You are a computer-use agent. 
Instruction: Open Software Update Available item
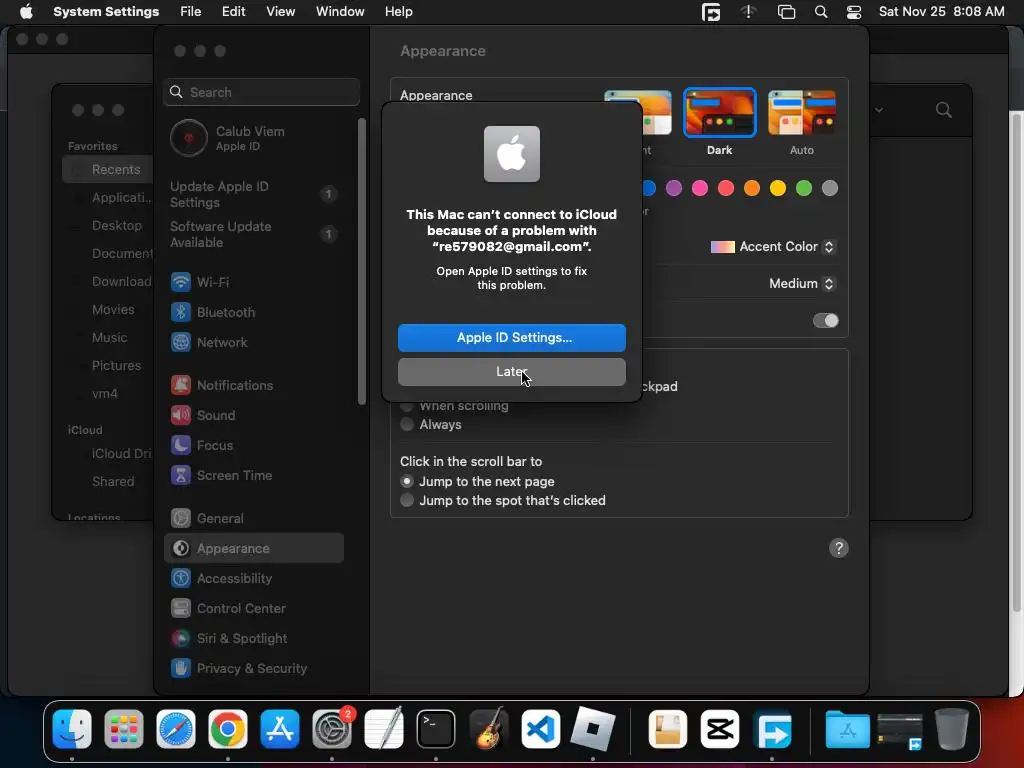point(253,234)
